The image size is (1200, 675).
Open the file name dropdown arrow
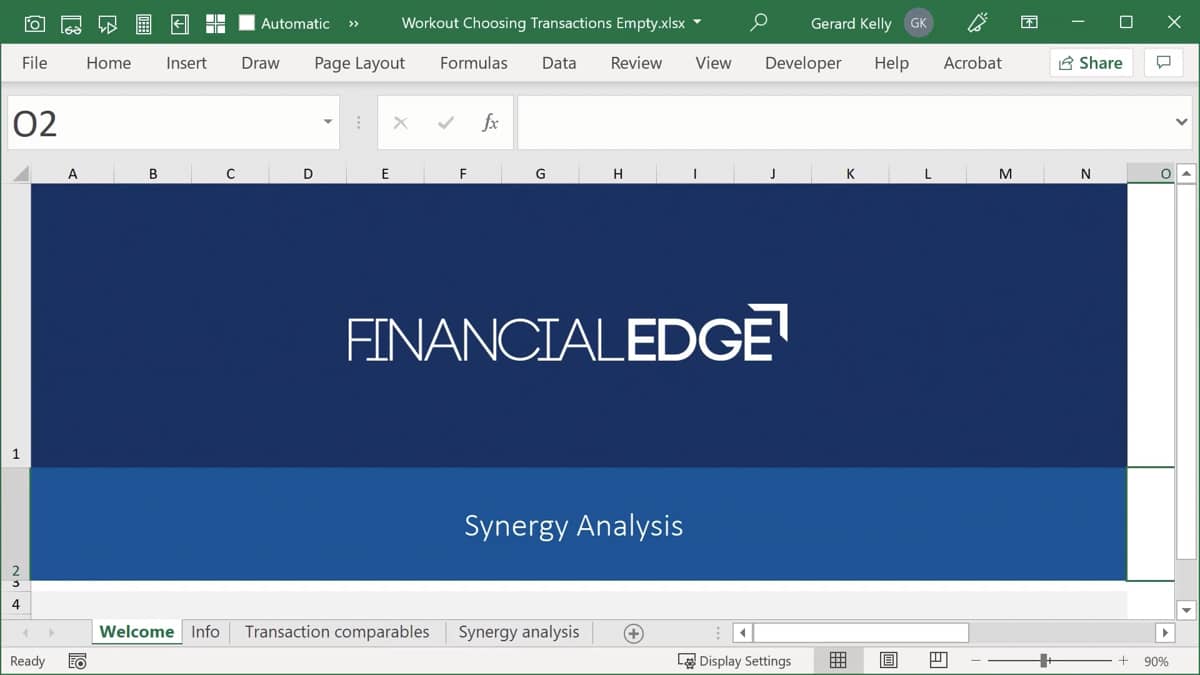[697, 22]
